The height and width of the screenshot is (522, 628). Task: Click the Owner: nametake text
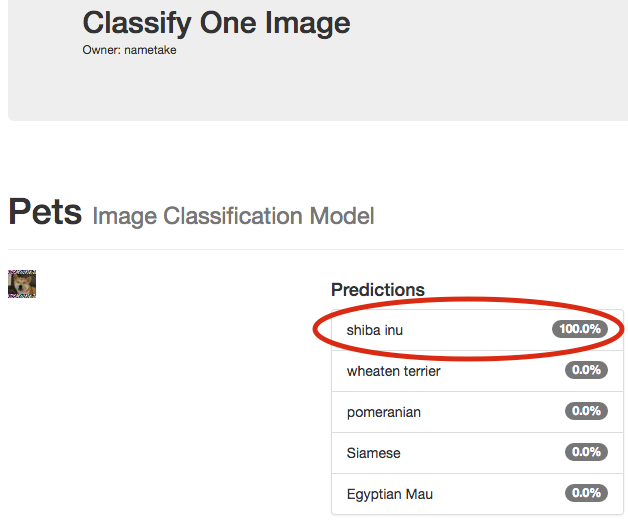click(129, 50)
